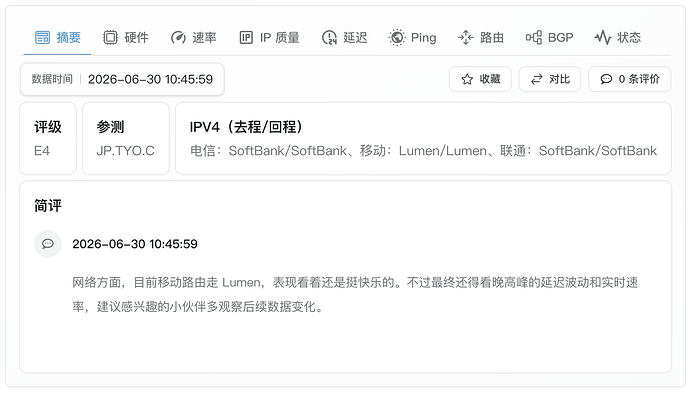Image resolution: width=690 pixels, height=393 pixels.
Task: Click the 参测 JP.TYO.C card
Action: coord(126,139)
